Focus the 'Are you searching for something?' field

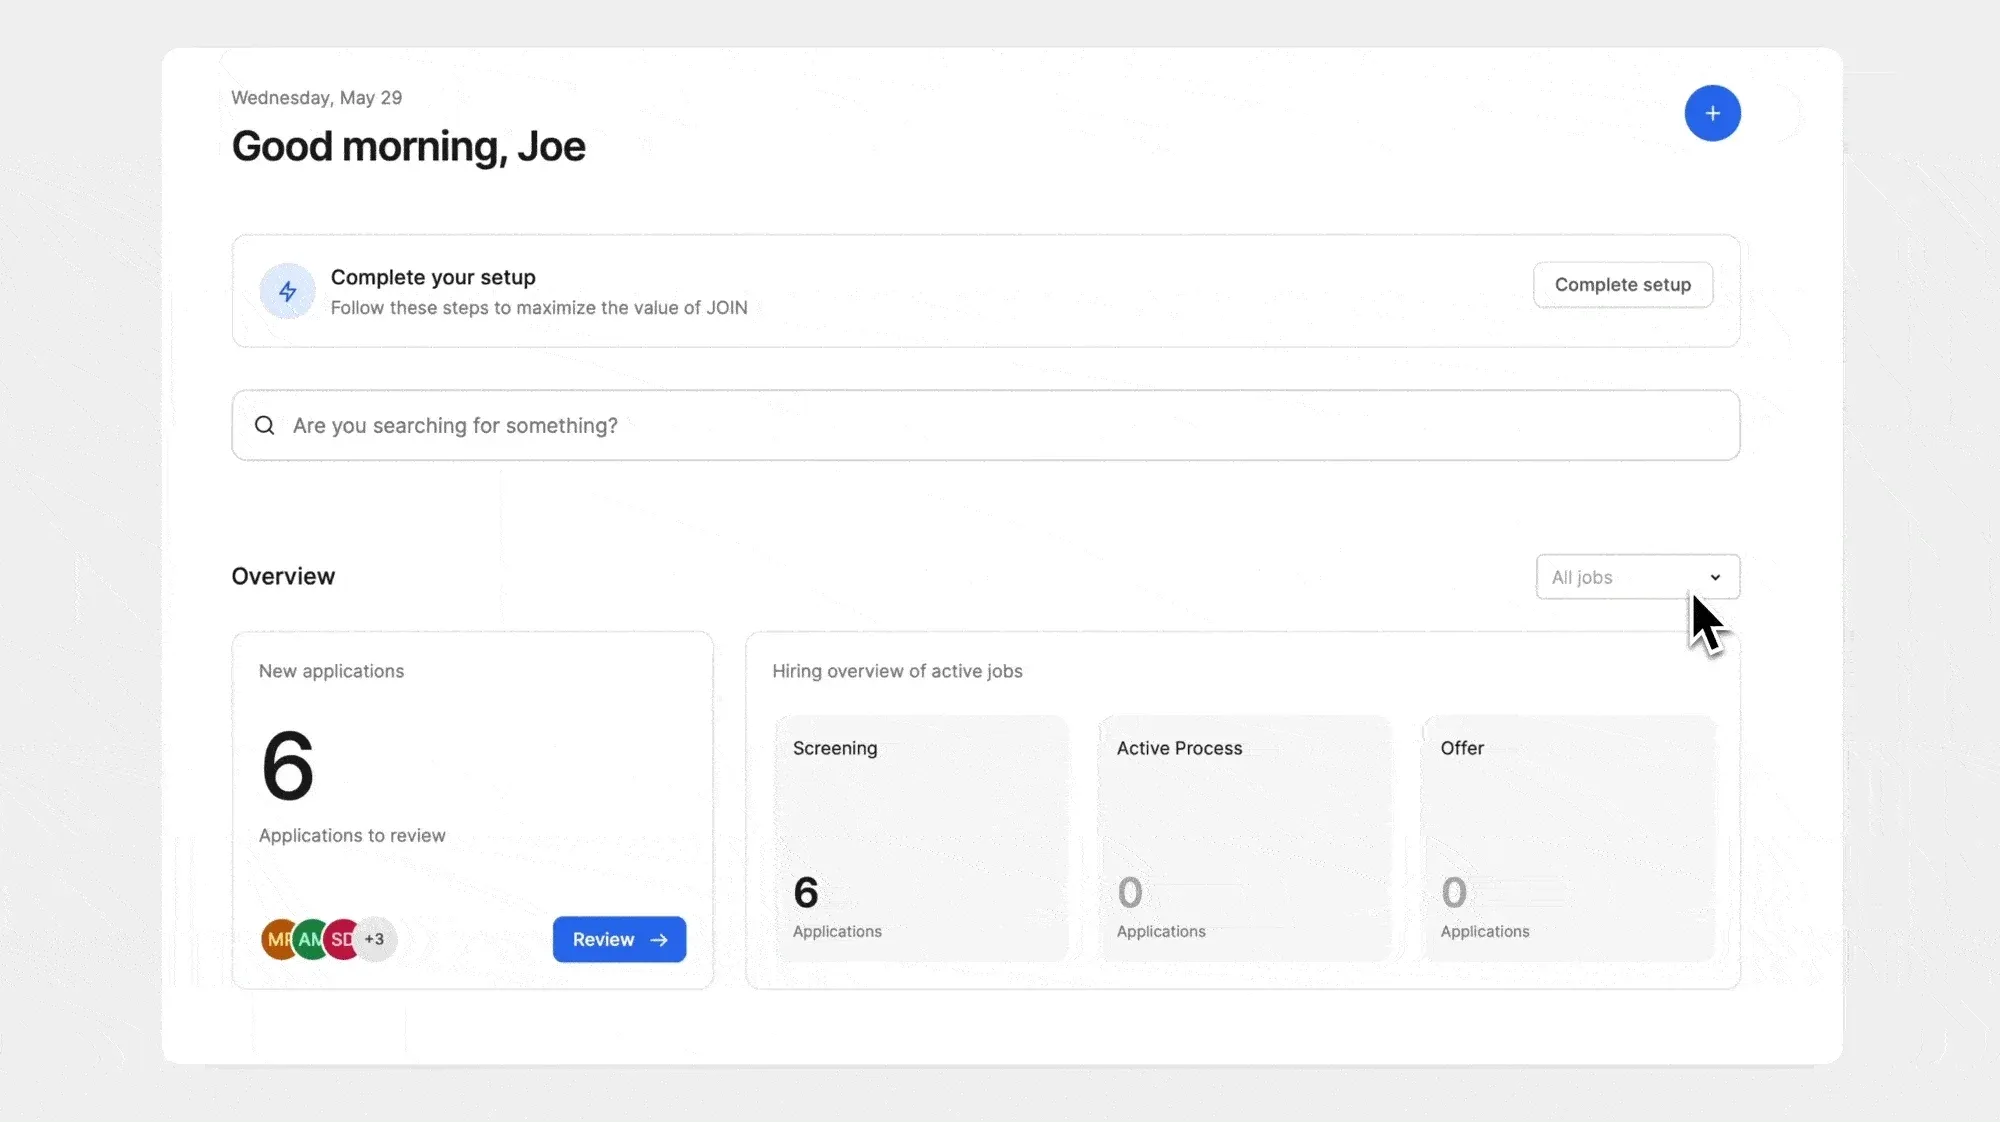click(x=985, y=425)
